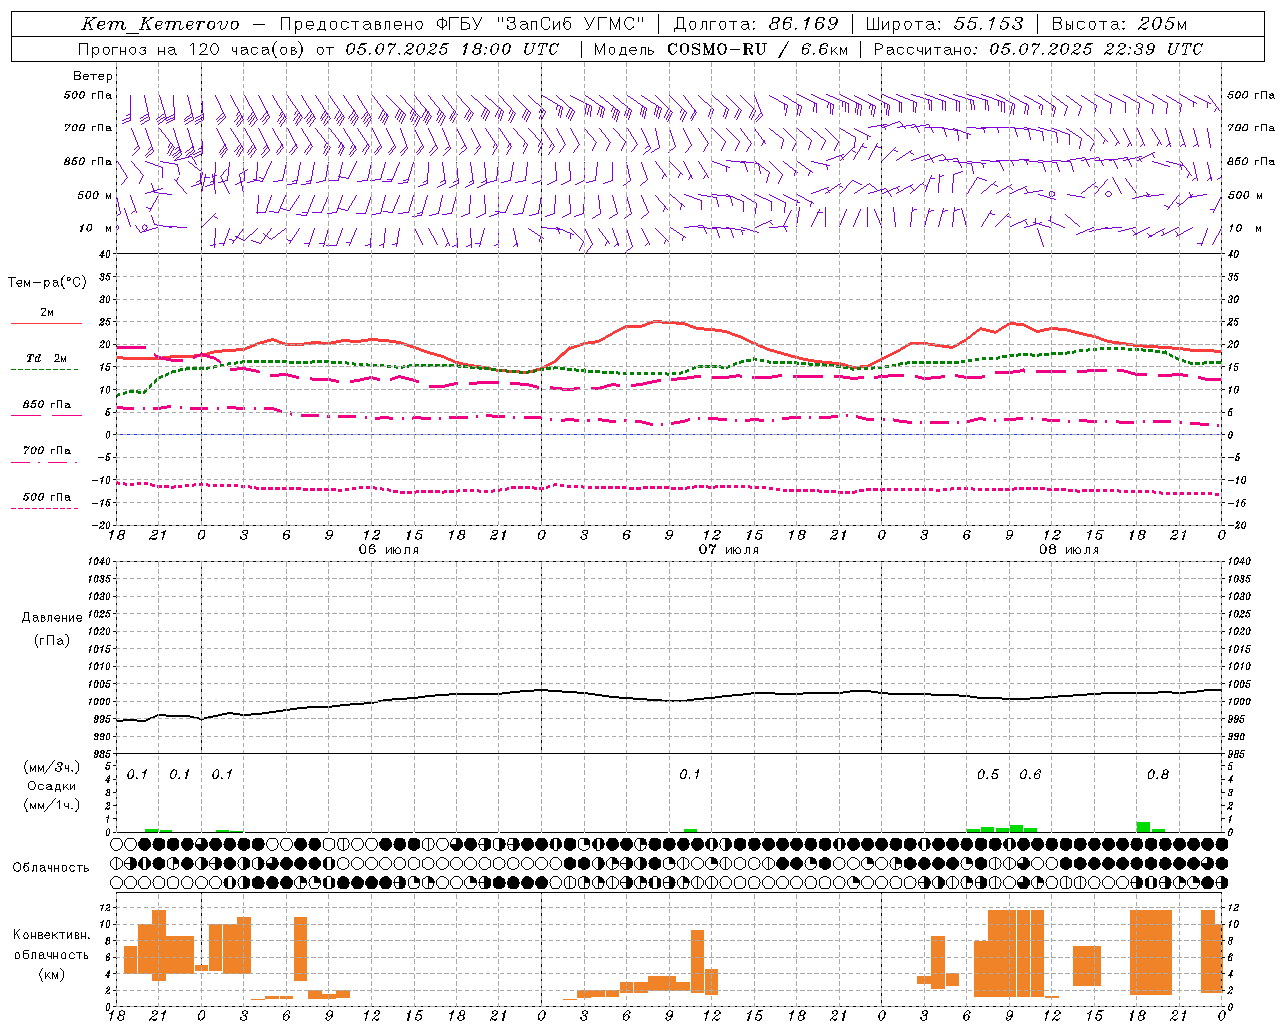Click the Kem_Kemerovo station title
Viewport: 1280px width, 1024px height.
(x=160, y=24)
